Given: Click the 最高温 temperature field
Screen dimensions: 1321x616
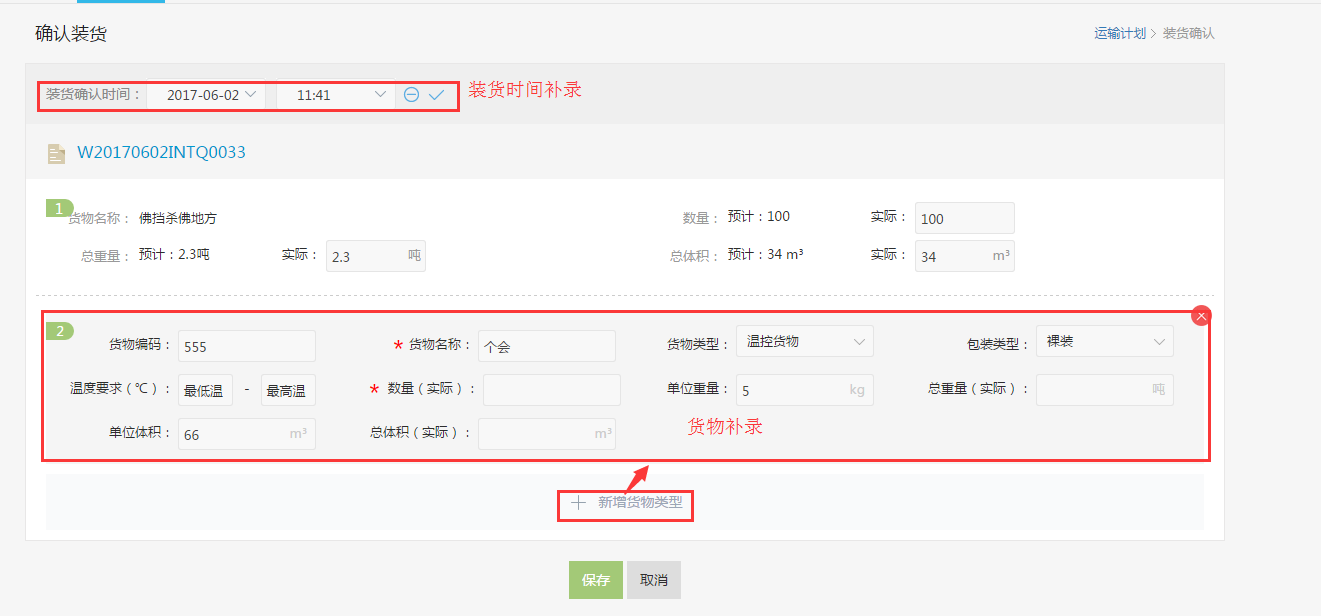Looking at the screenshot, I should (288, 390).
